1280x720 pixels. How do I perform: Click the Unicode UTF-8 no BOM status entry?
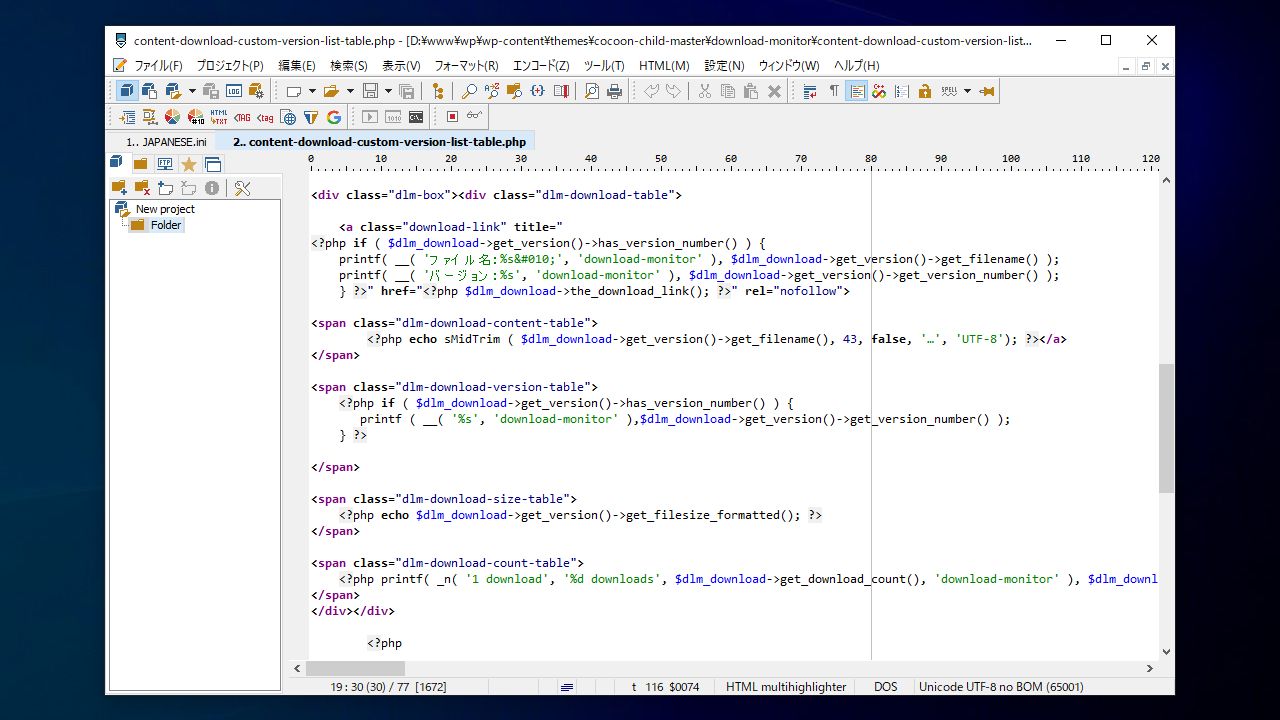point(1001,687)
